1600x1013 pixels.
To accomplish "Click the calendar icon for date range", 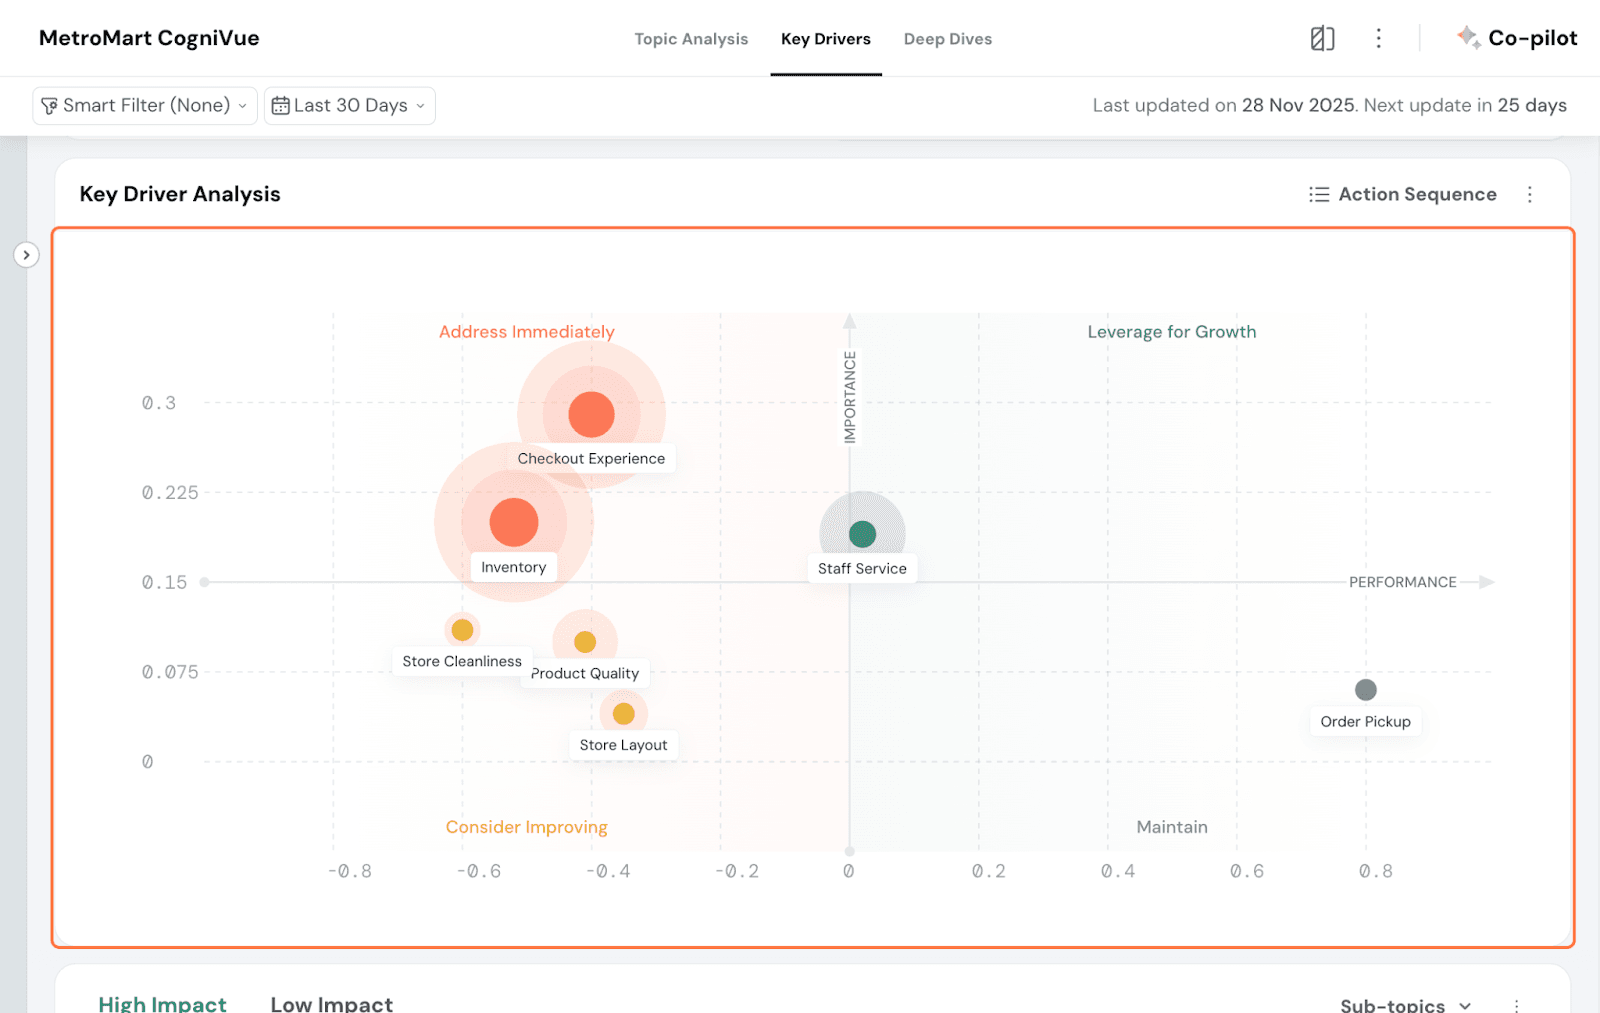I will (281, 106).
